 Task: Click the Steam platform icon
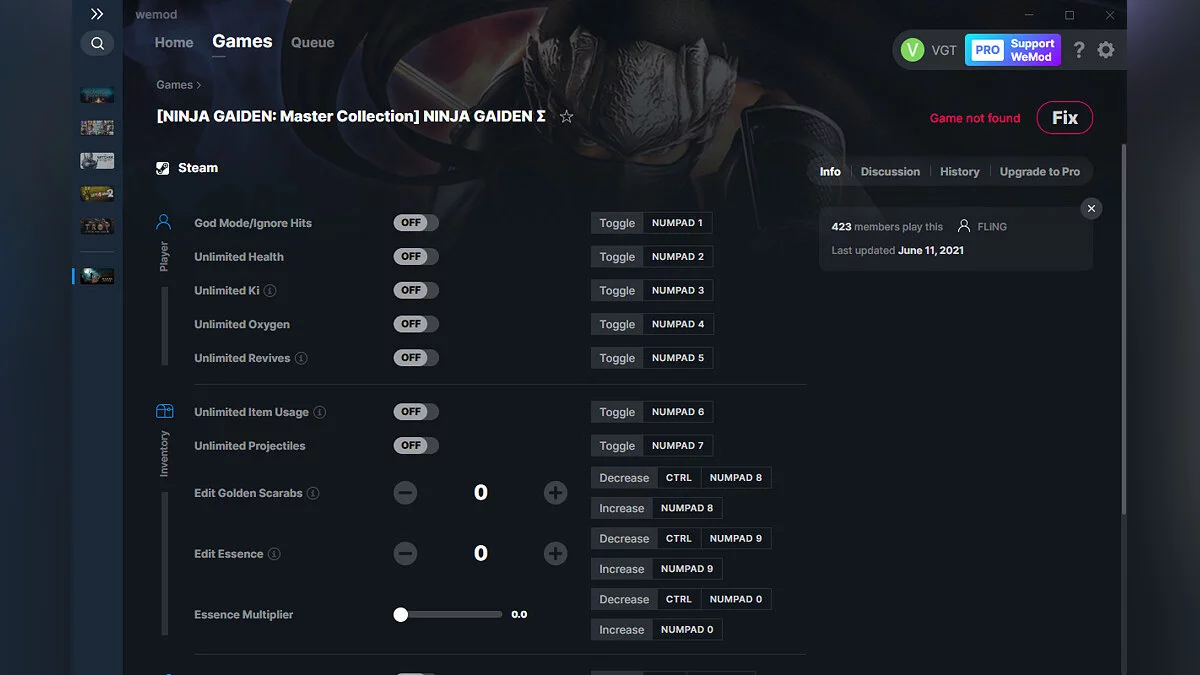pyautogui.click(x=162, y=168)
